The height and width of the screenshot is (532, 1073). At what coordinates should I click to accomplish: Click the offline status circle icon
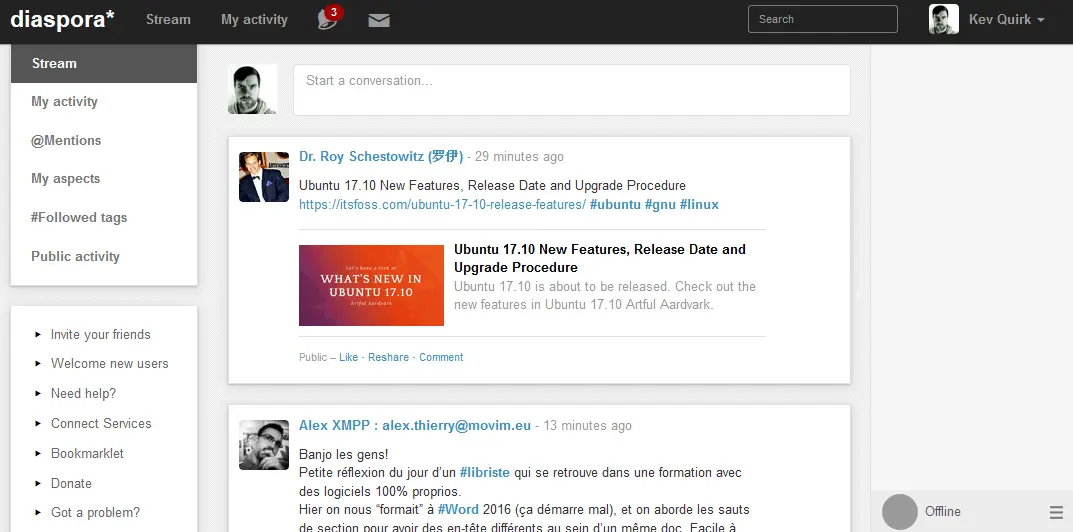coord(900,511)
